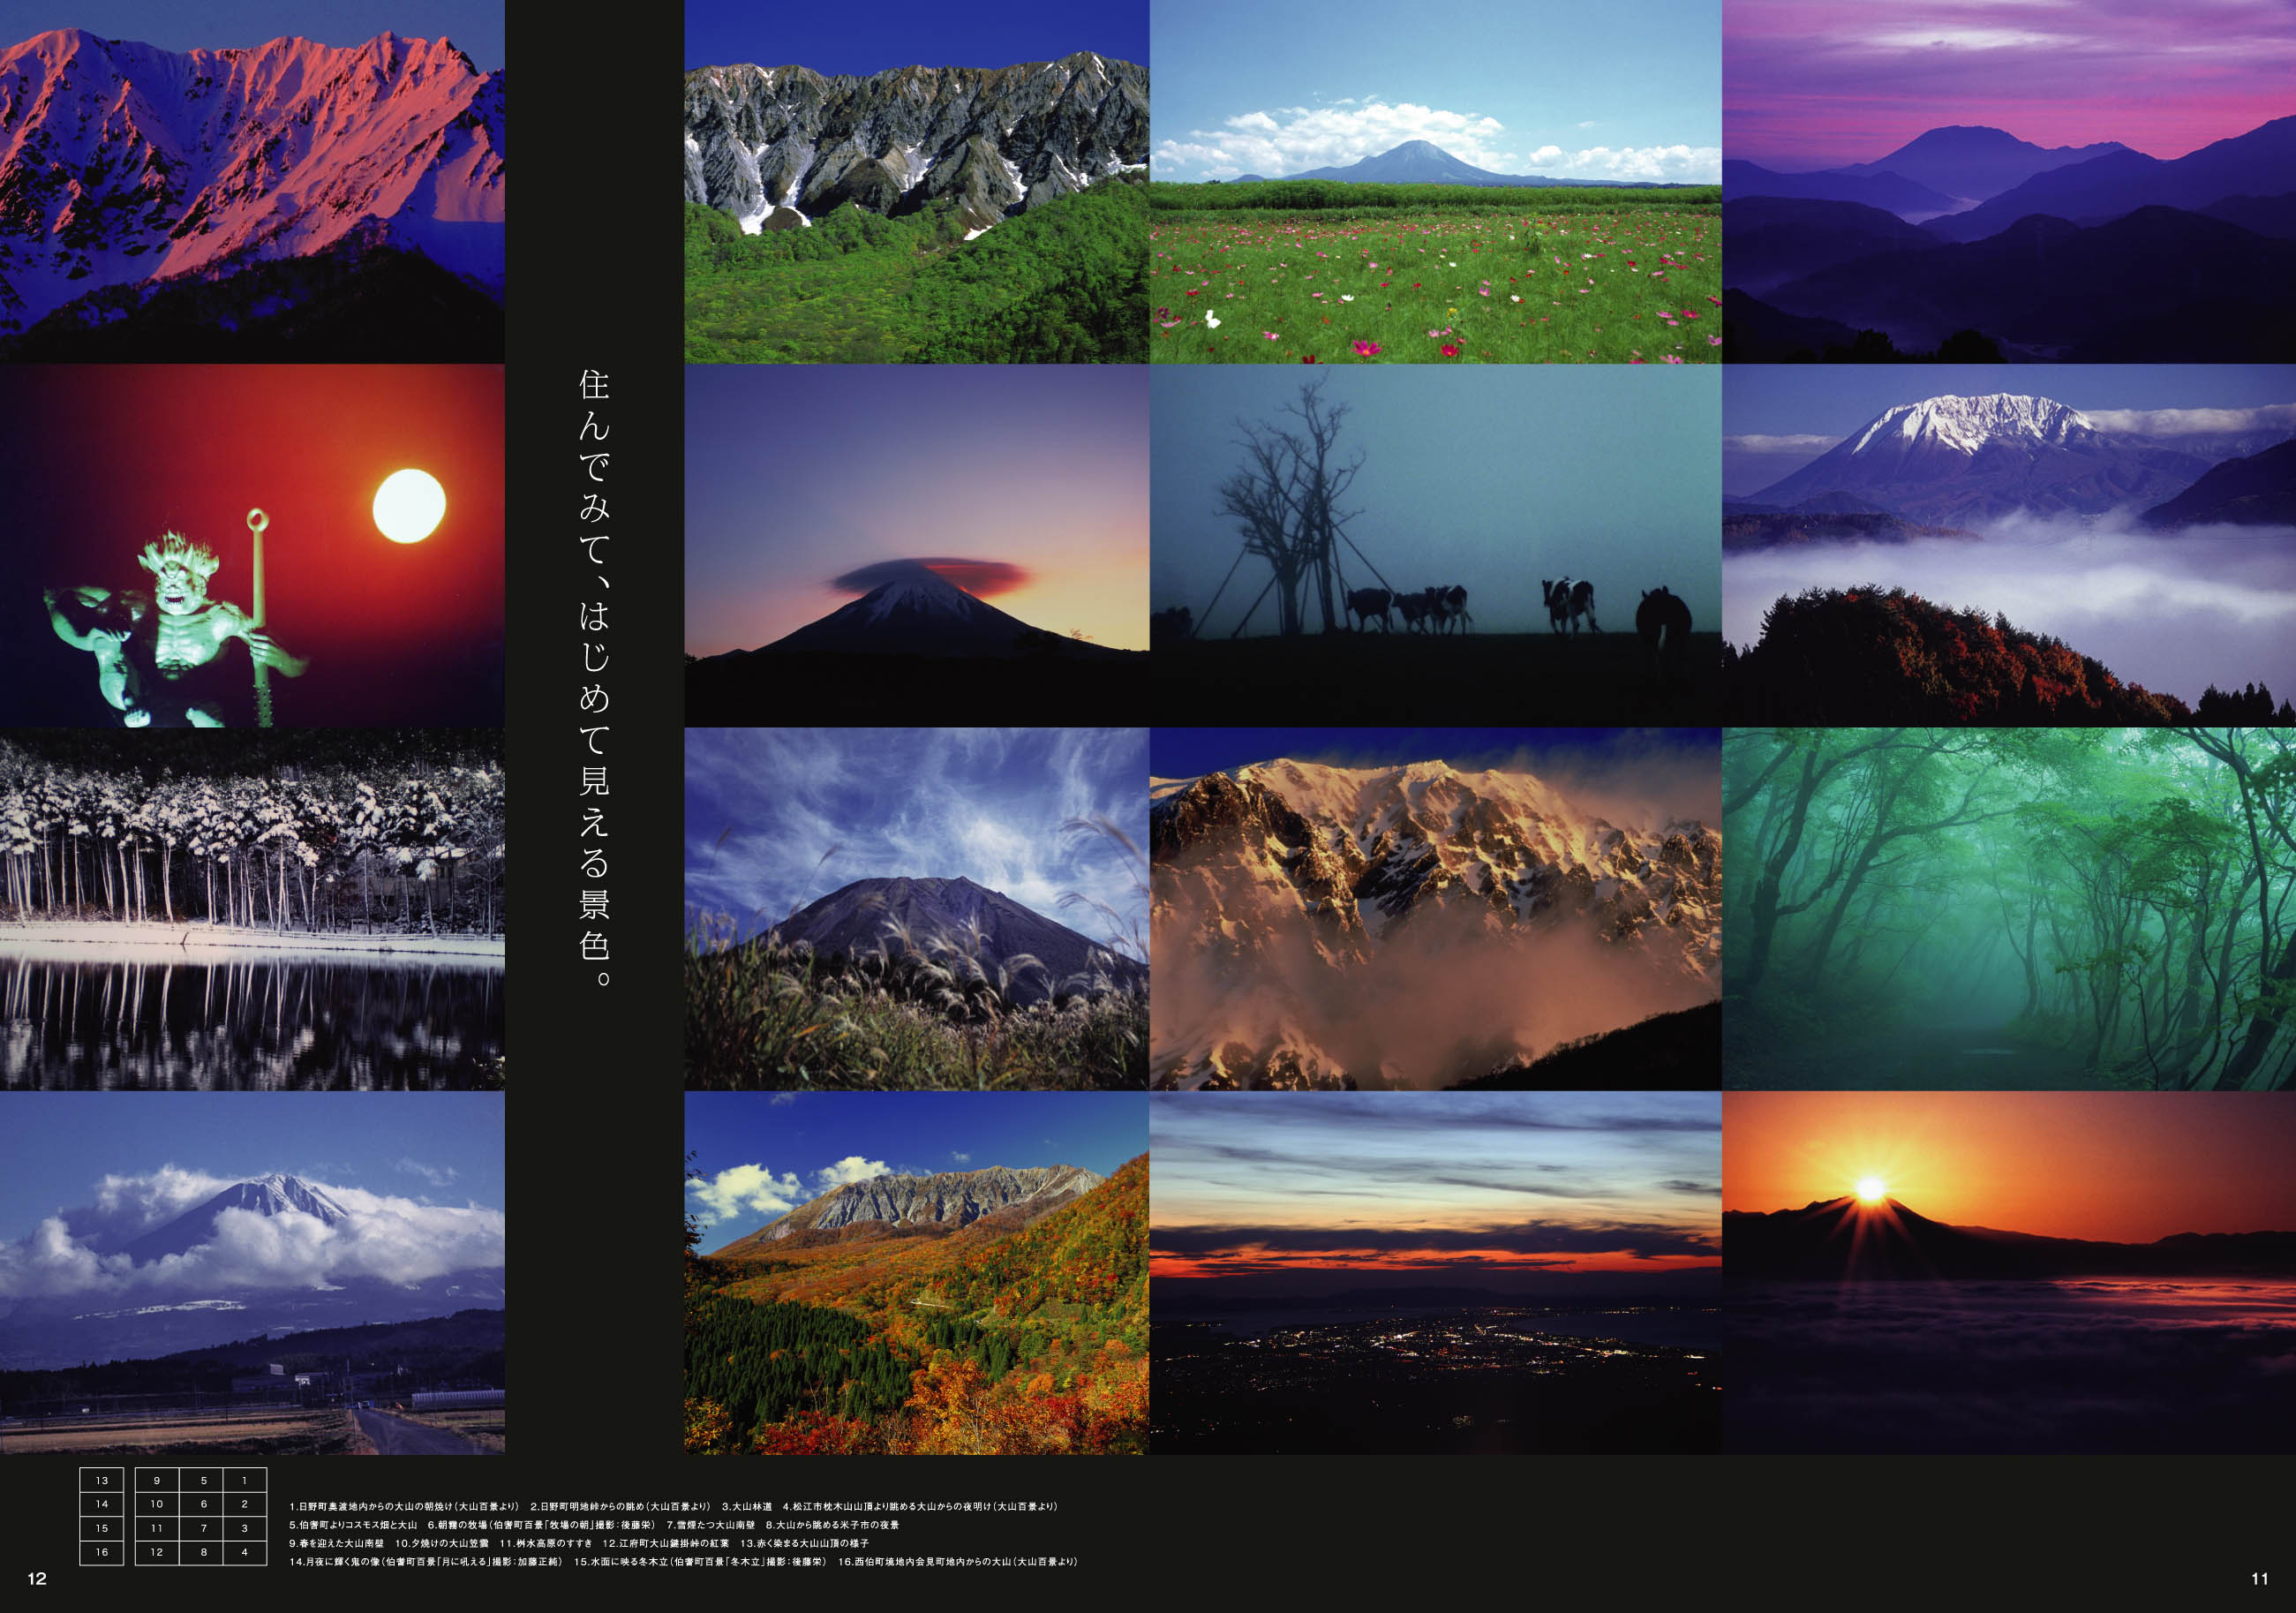Click legend grid cell number 16

pos(101,1552)
